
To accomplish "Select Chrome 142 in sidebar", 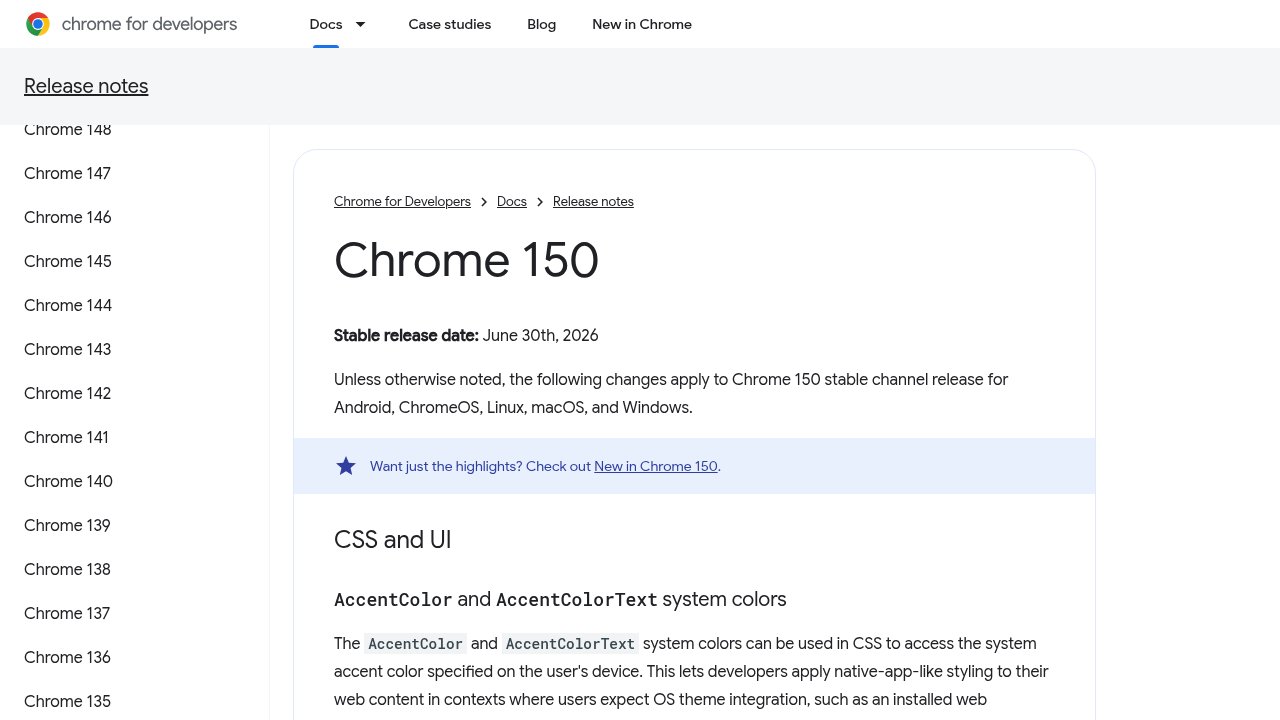I will tap(68, 393).
